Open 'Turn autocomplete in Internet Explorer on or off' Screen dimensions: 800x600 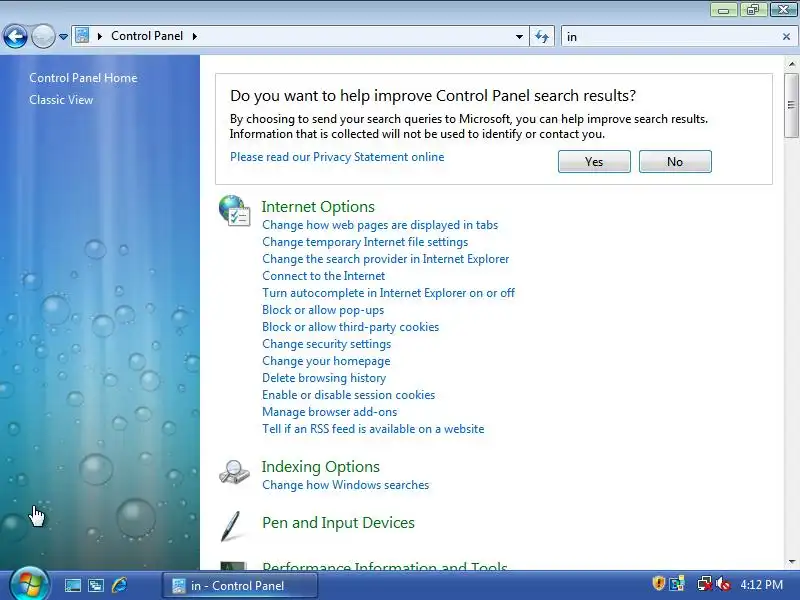coord(388,293)
